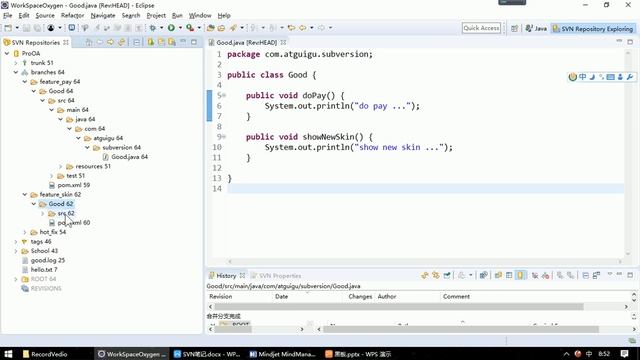Click the IME soft keyboard icon

[611, 77]
